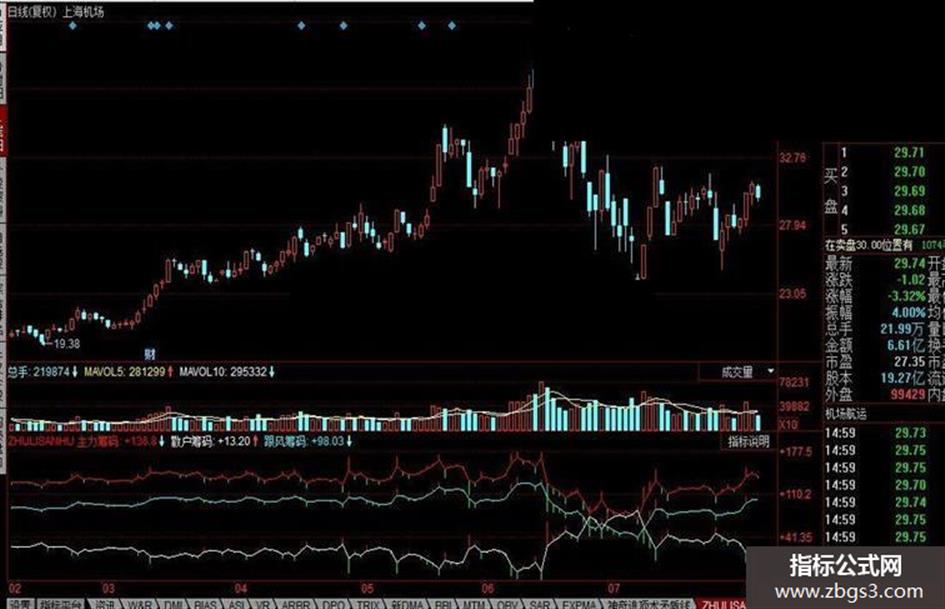This screenshot has width=945, height=609.
Task: Click the 27.94 price axis label
Action: pyautogui.click(x=793, y=226)
